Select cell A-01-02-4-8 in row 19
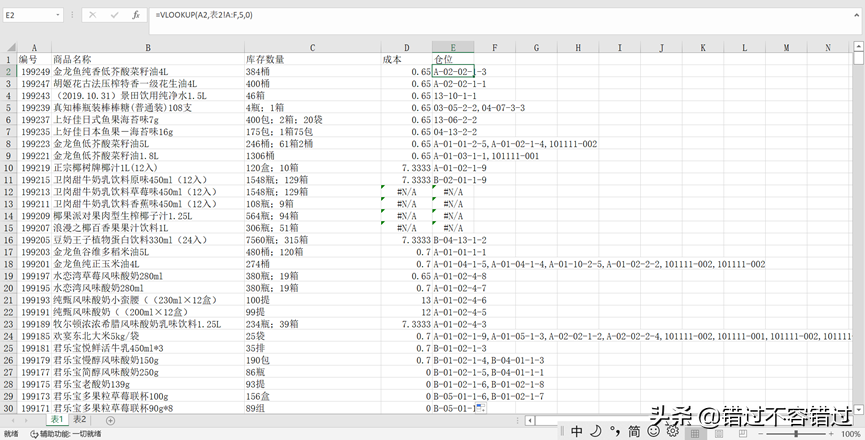The width and height of the screenshot is (865, 440). coord(453,276)
